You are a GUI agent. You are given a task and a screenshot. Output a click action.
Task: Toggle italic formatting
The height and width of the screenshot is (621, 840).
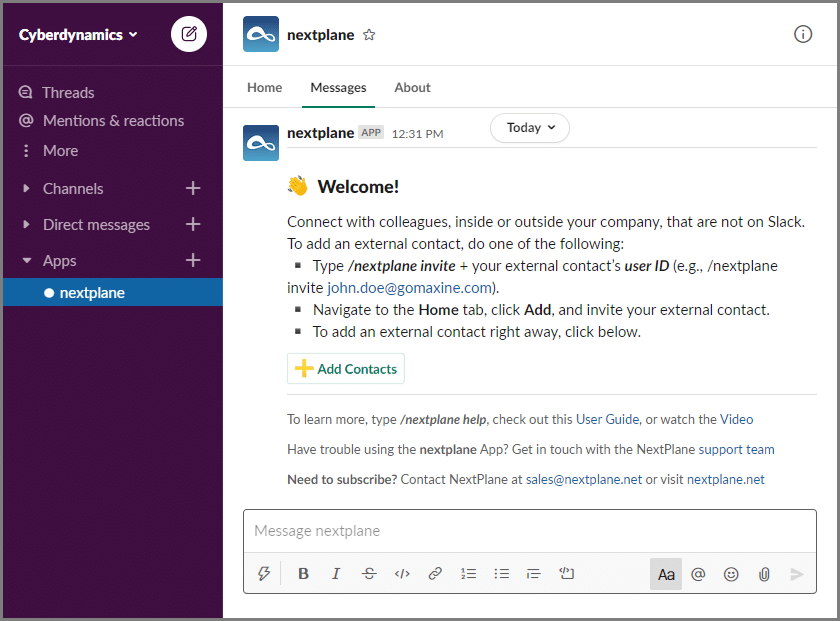(x=336, y=574)
